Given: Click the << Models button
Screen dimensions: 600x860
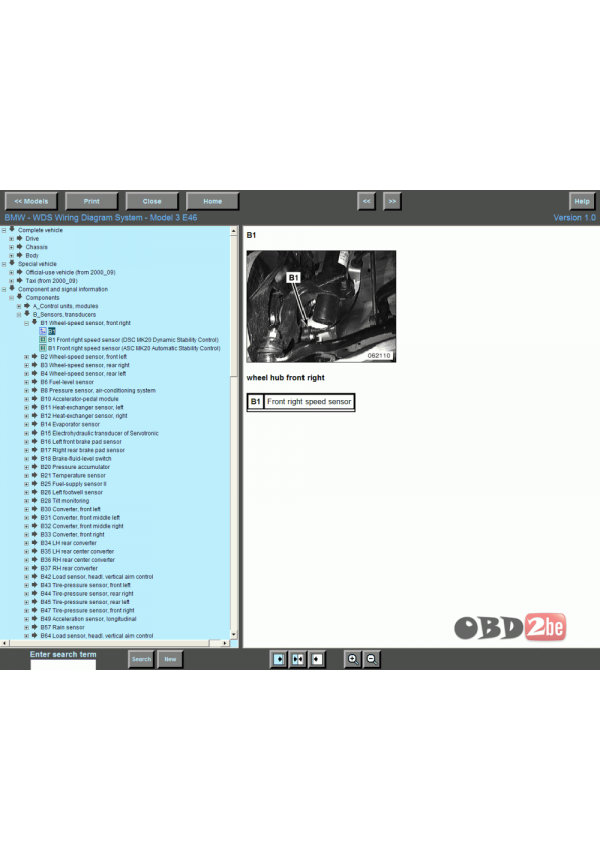Looking at the screenshot, I should [31, 201].
